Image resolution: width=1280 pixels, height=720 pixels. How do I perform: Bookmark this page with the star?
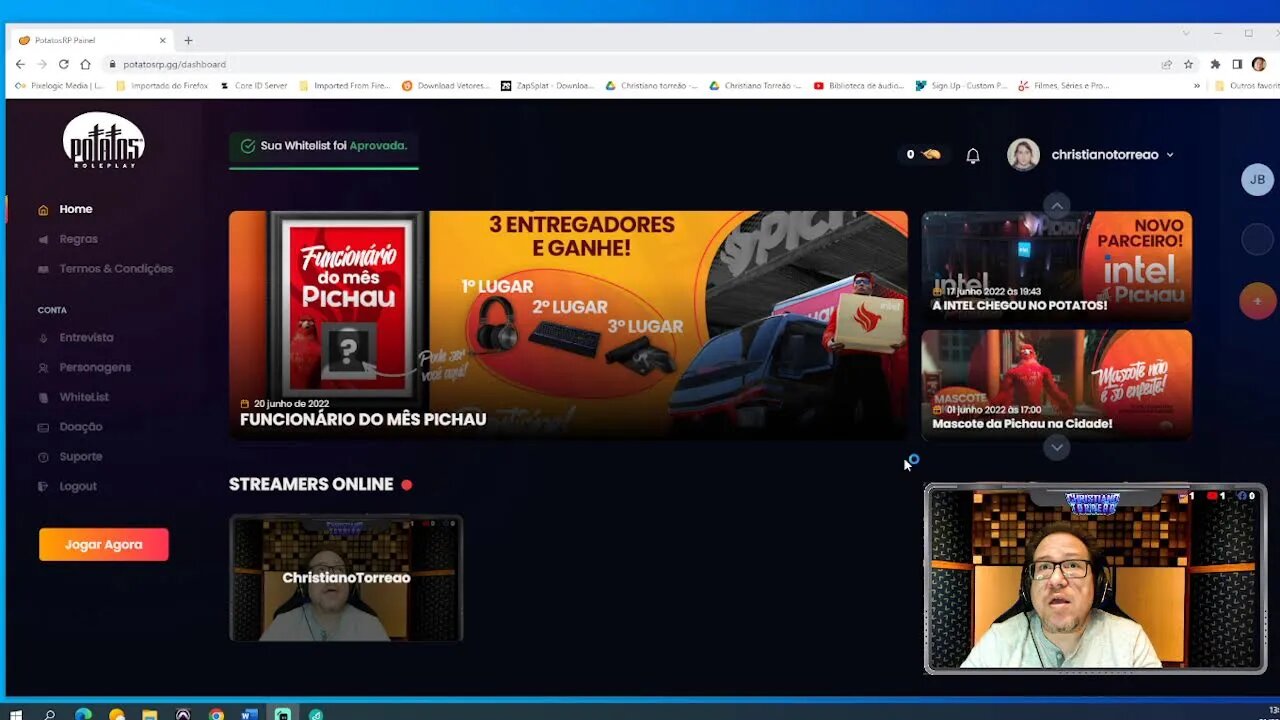(1188, 64)
